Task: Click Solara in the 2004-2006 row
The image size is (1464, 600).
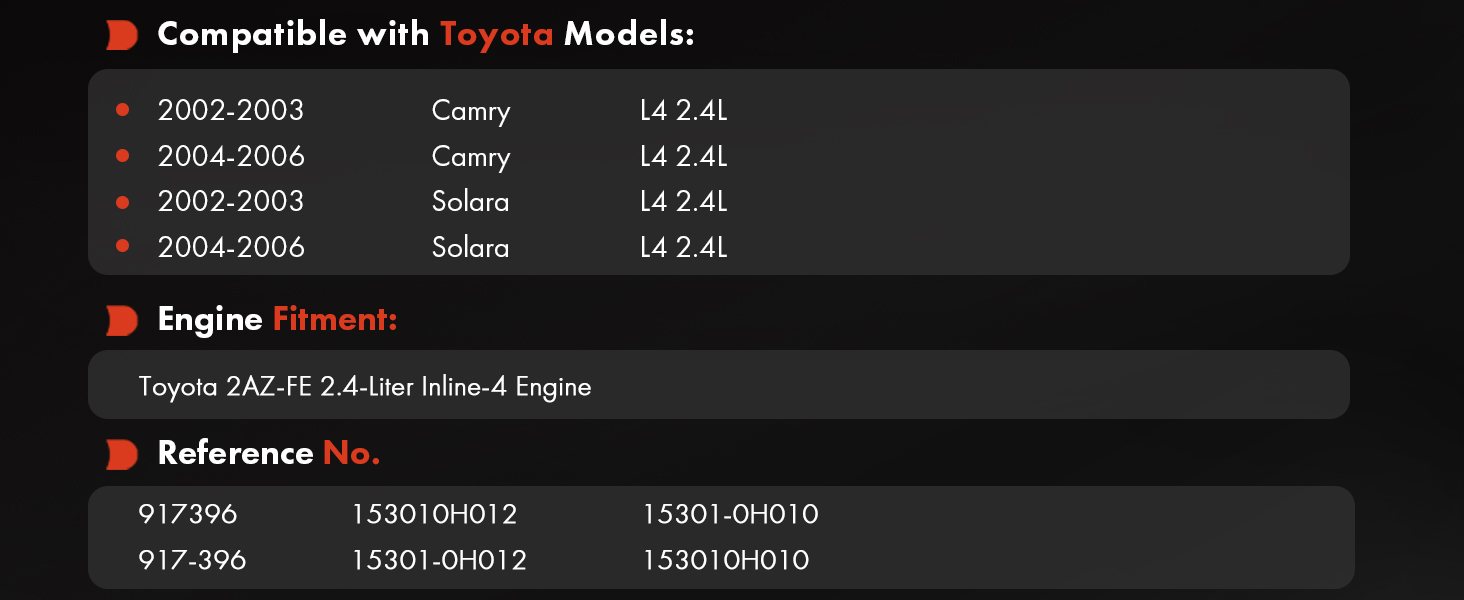Action: click(x=470, y=247)
